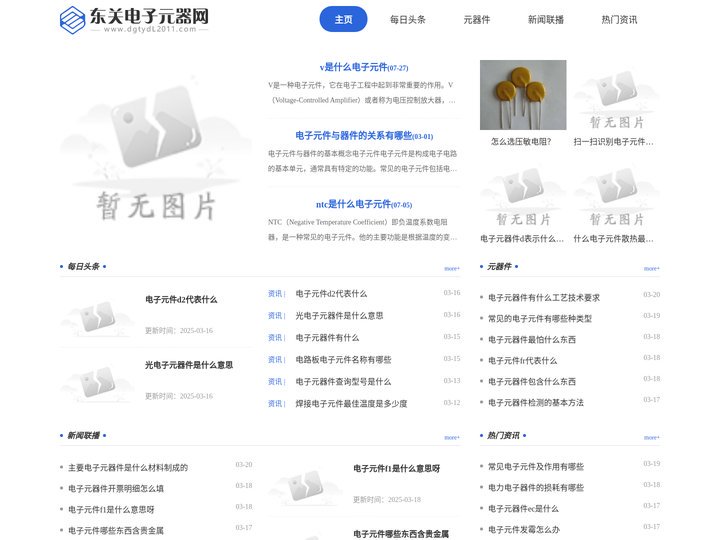Click 每日头条 section heading
This screenshot has width=720, height=540.
pos(84,266)
